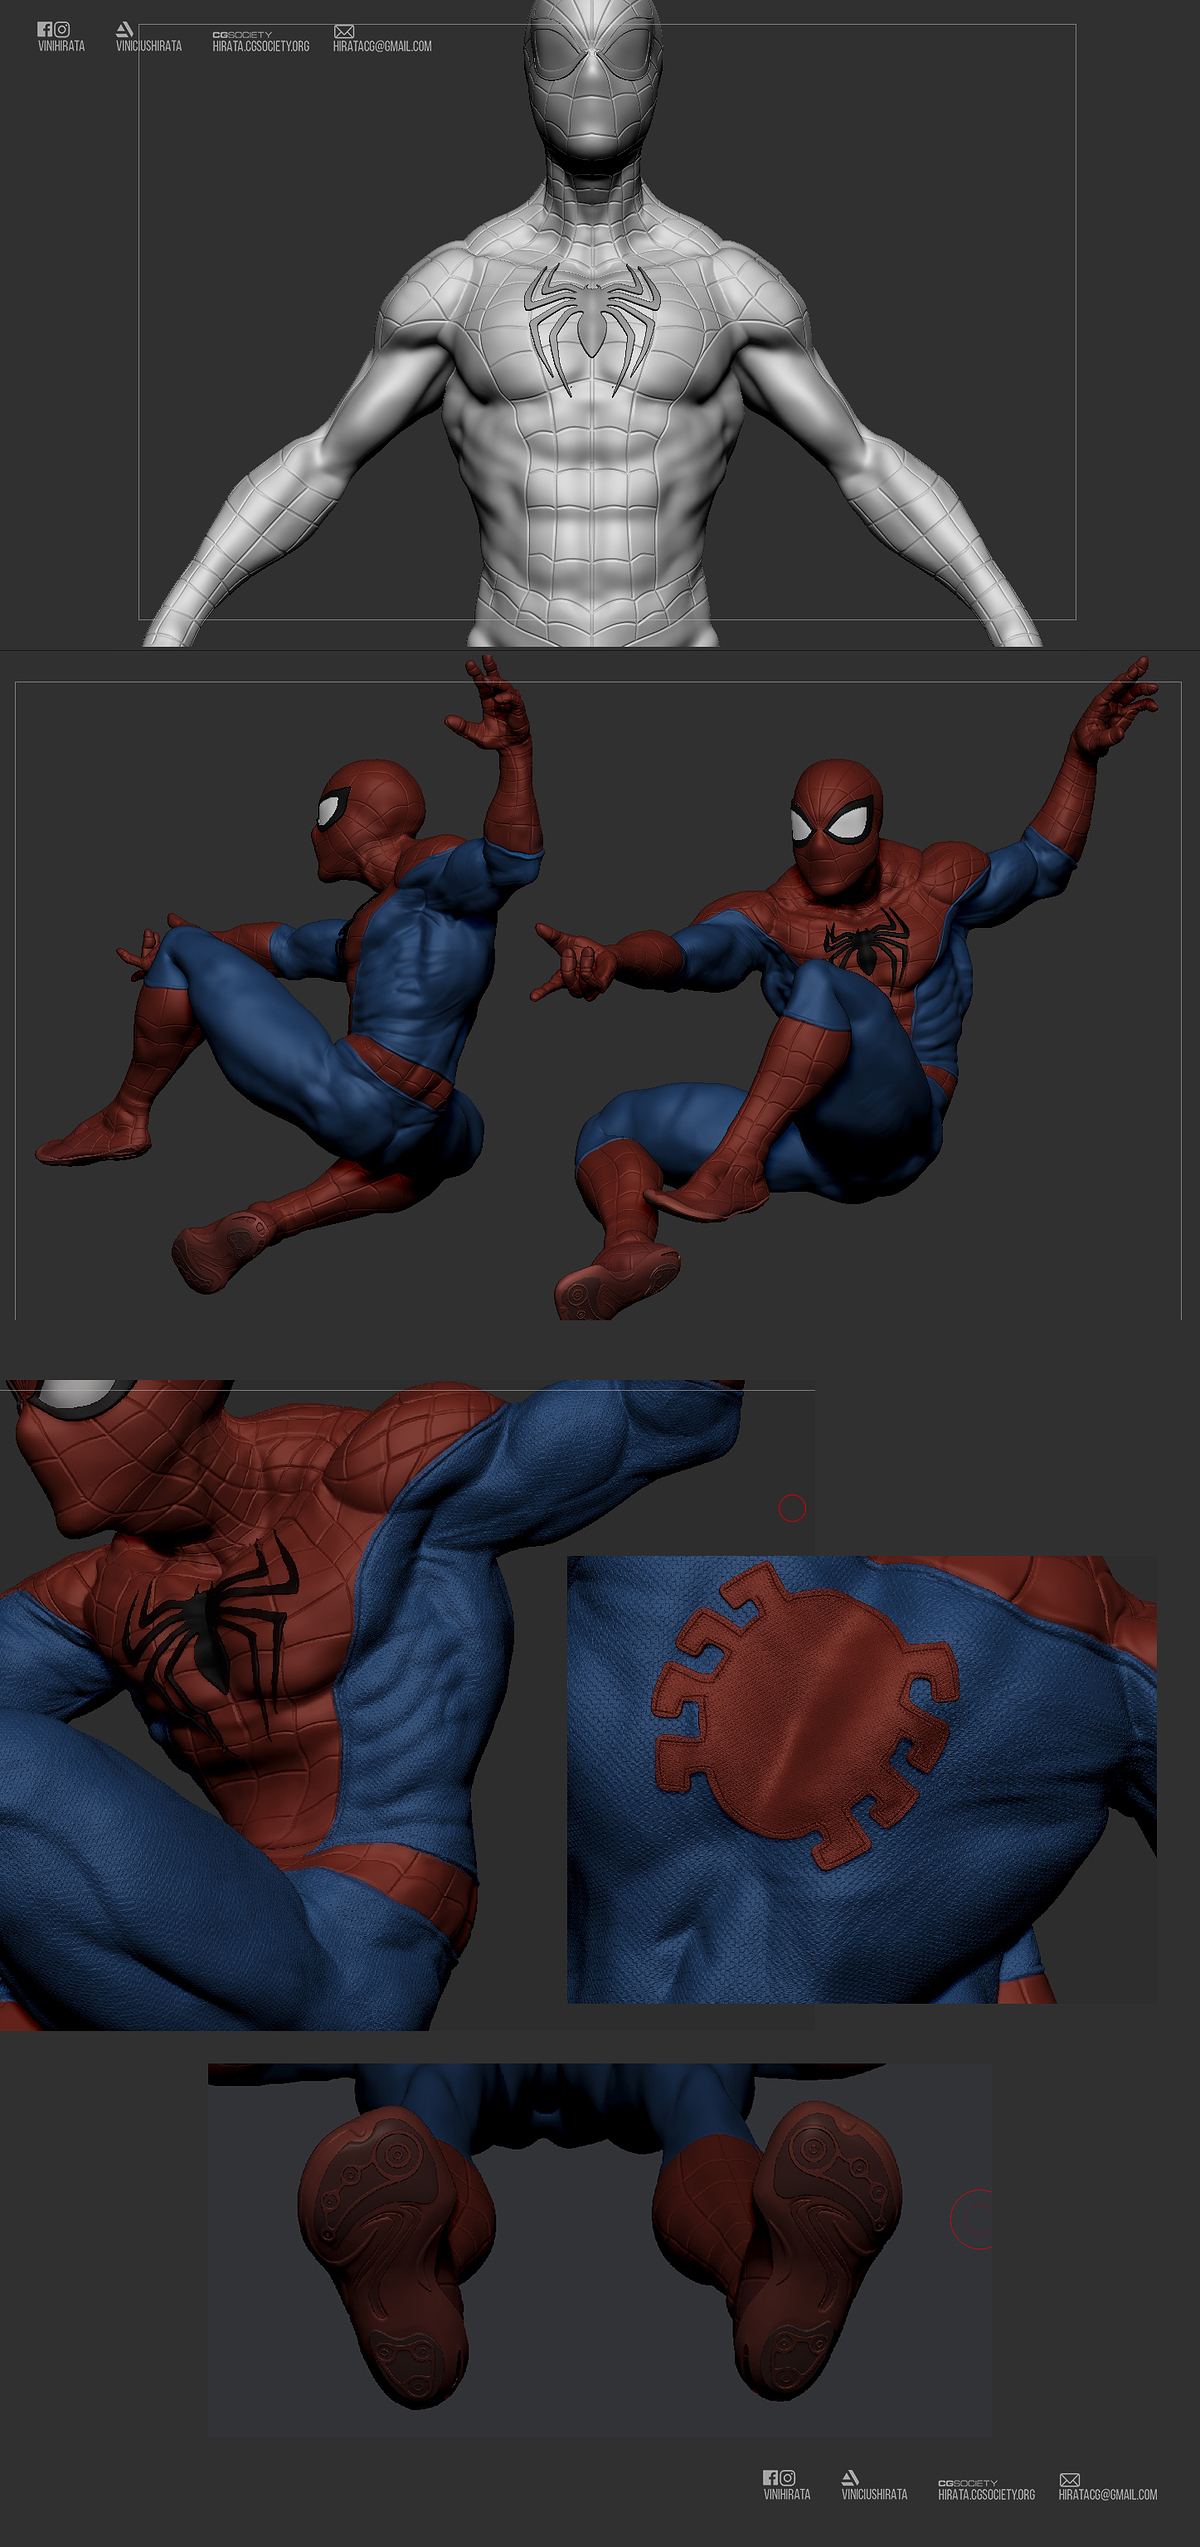The image size is (1200, 2547).
Task: Click the Facebook icon in the header credits
Action: pos(44,30)
